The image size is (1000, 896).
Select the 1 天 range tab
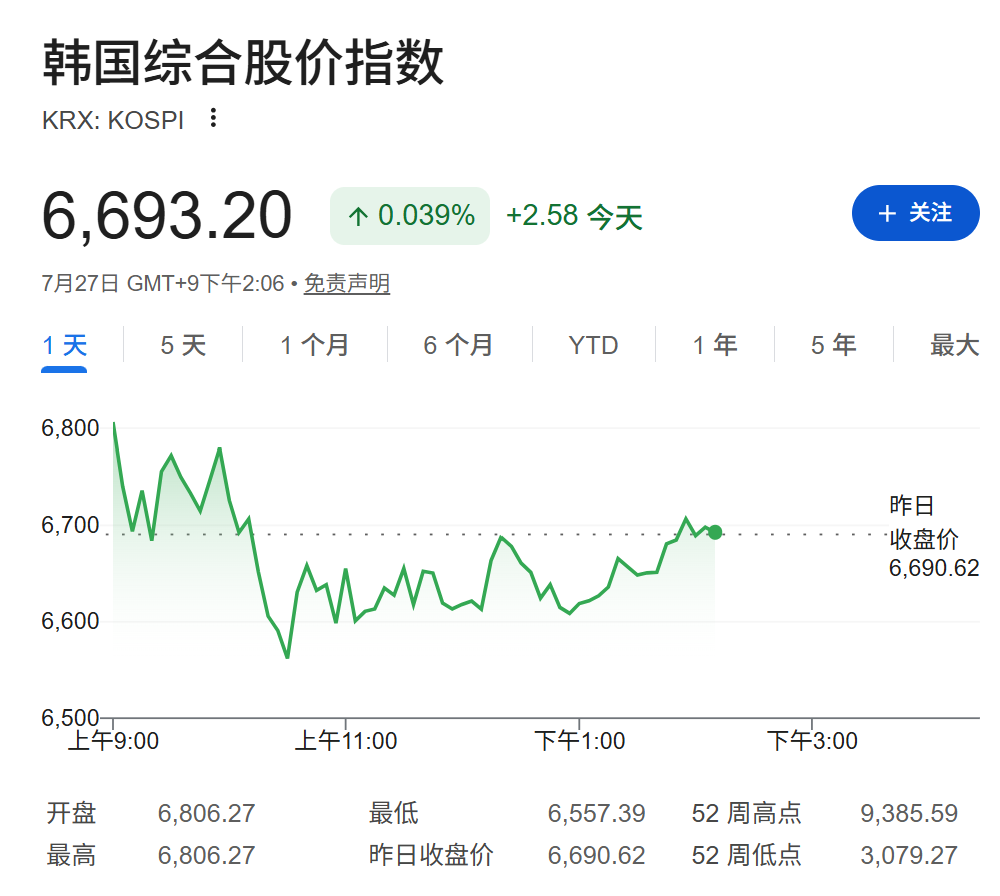tap(64, 346)
